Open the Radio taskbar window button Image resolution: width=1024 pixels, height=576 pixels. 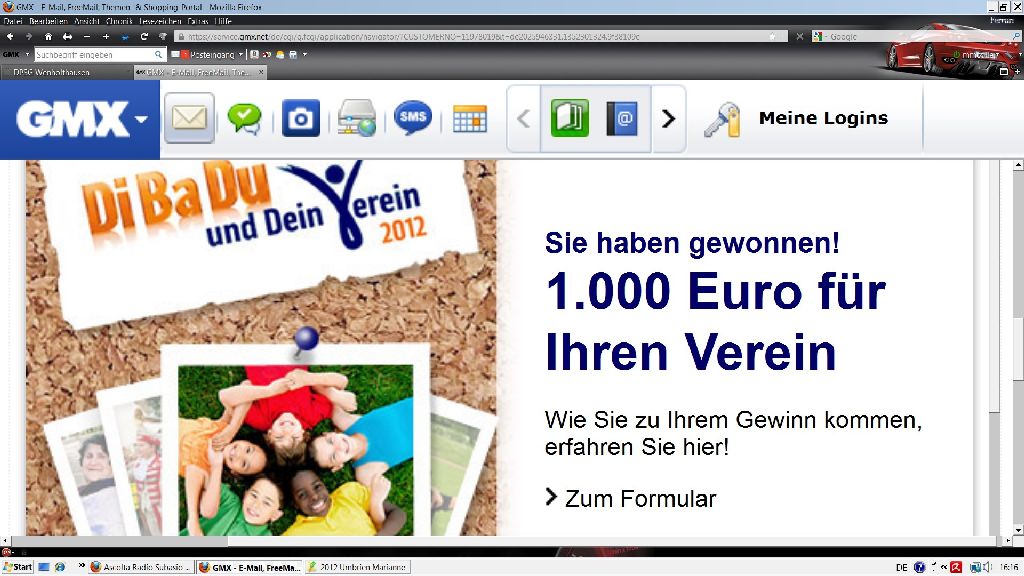(140, 567)
